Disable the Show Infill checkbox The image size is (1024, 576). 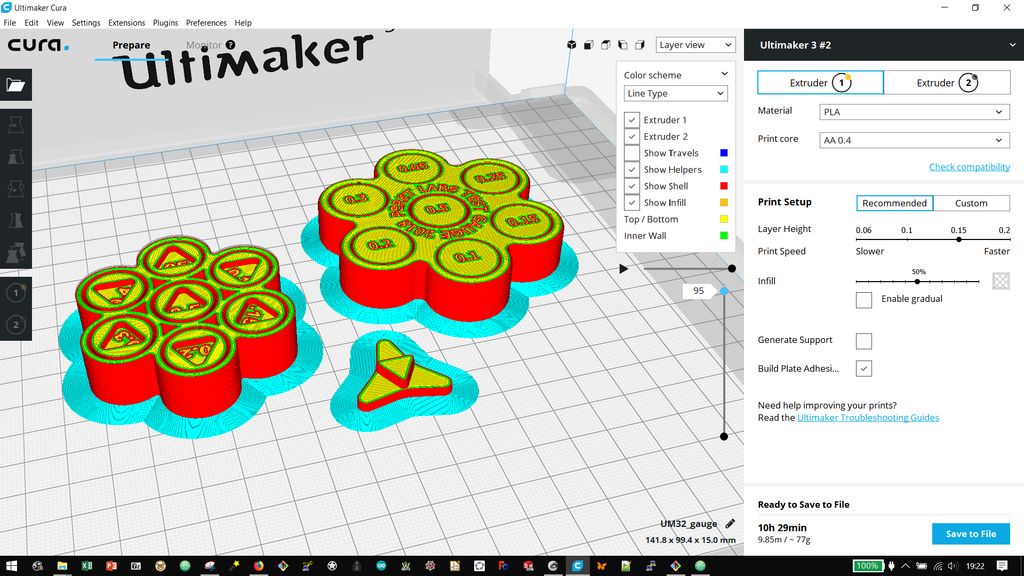click(632, 202)
